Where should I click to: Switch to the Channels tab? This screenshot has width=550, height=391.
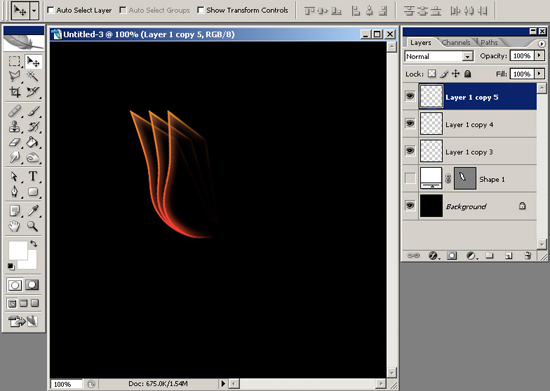point(456,42)
